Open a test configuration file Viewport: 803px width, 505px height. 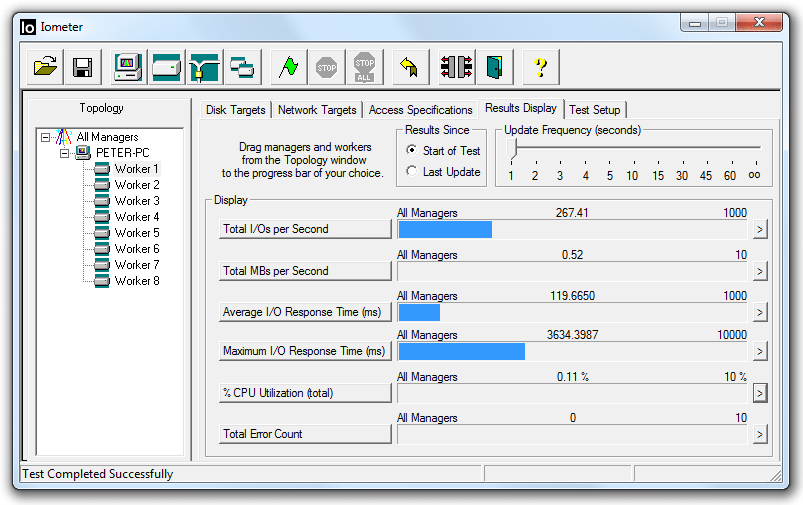click(45, 67)
